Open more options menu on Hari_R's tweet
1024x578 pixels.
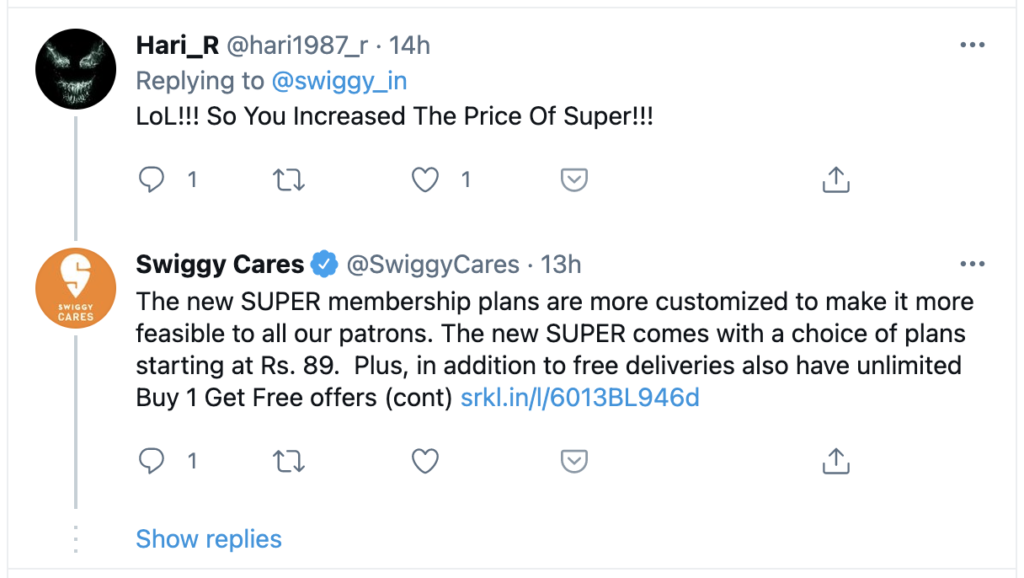coord(972,46)
